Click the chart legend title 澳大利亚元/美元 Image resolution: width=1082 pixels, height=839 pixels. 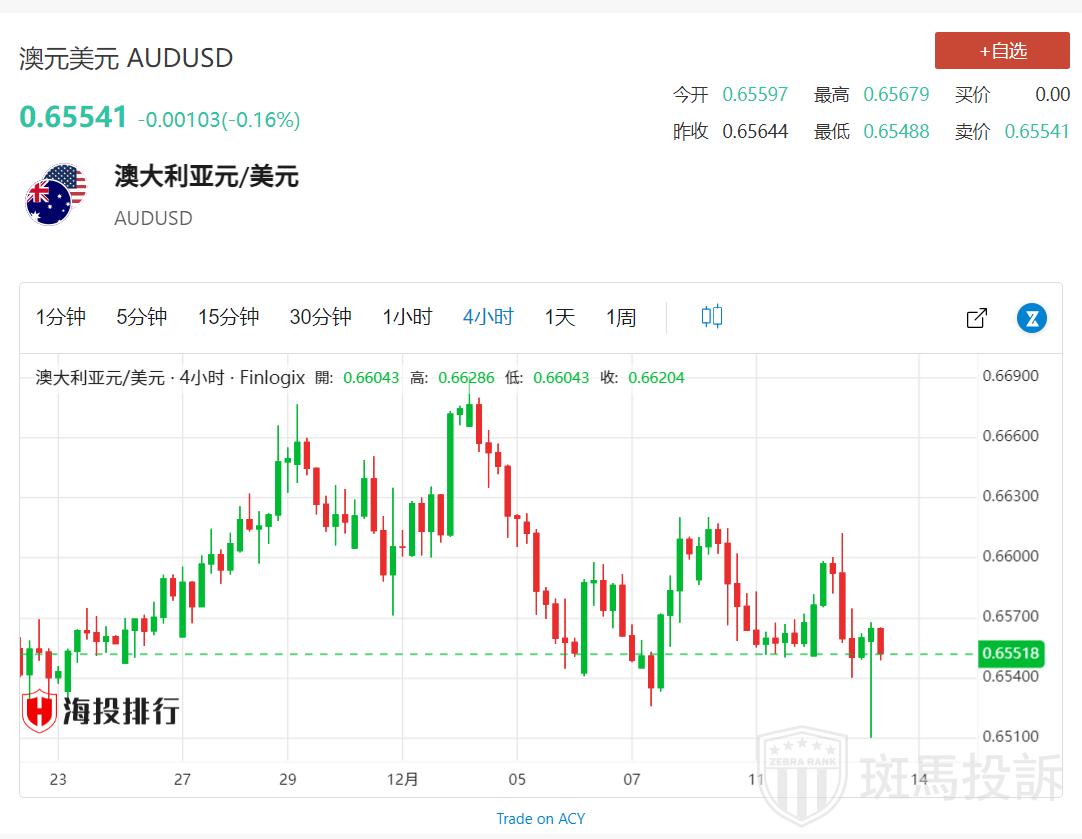(100, 378)
